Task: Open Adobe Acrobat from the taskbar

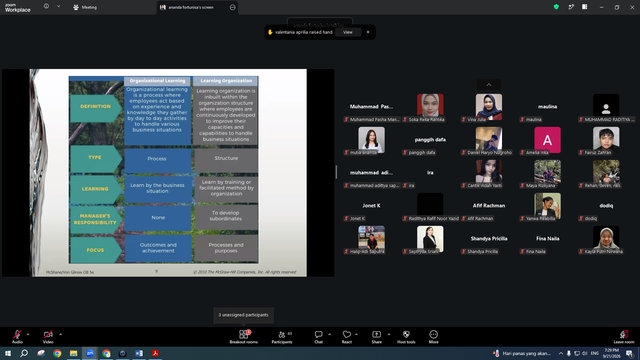Action: (x=155, y=353)
